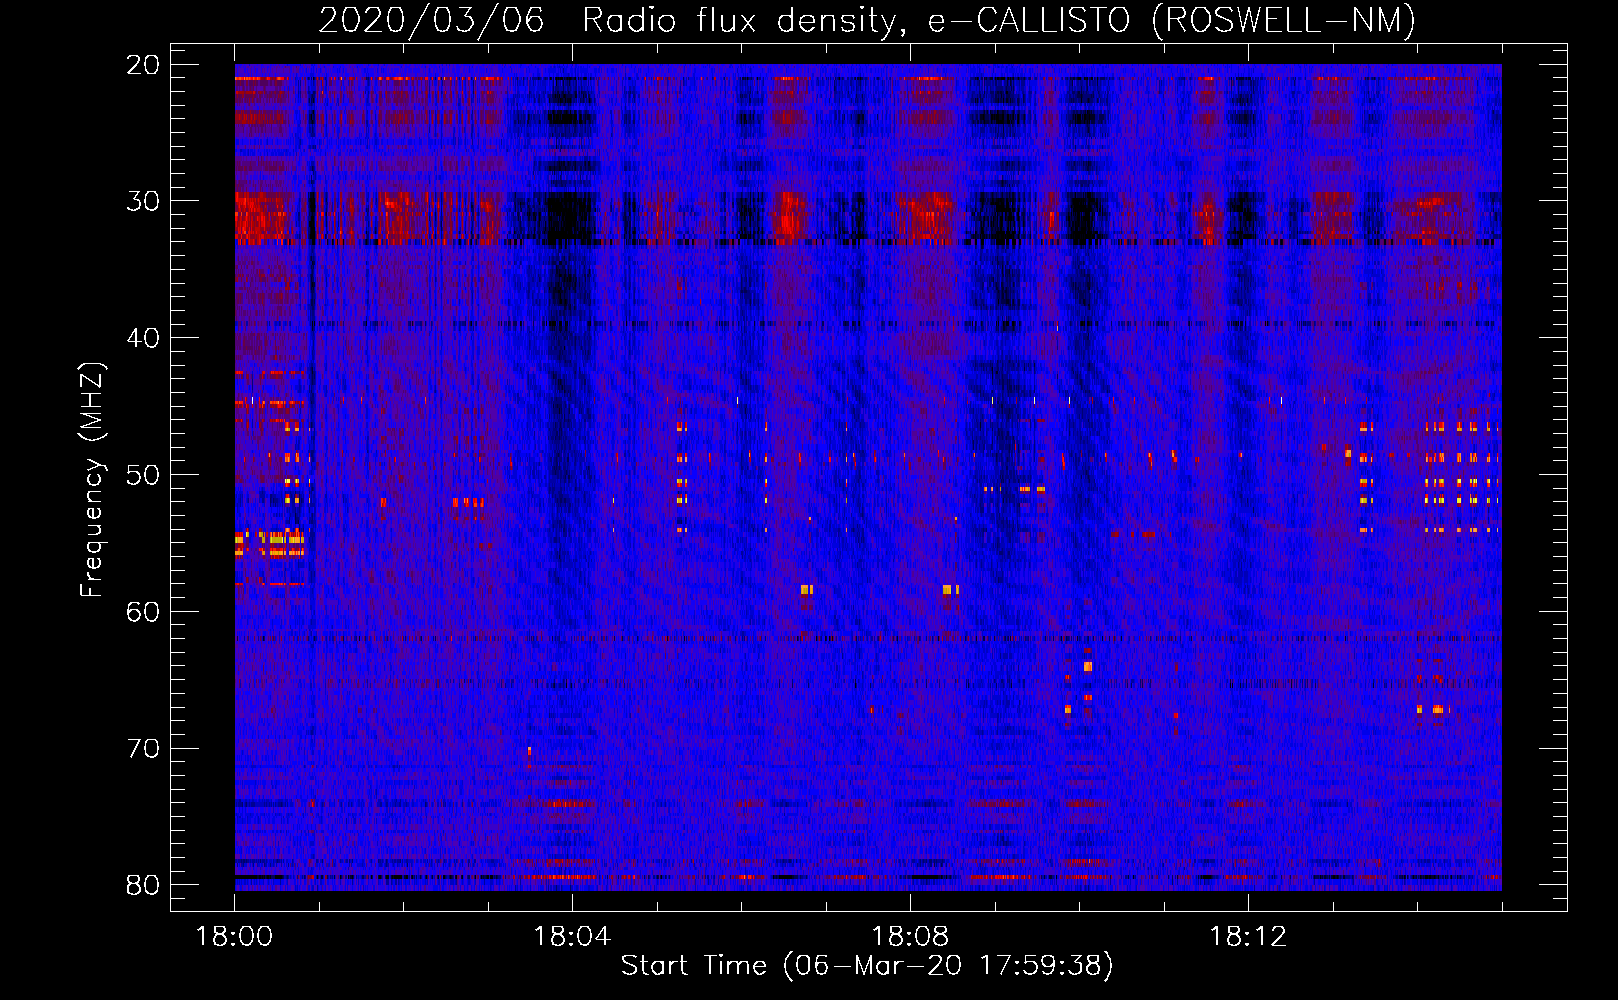The width and height of the screenshot is (1618, 1000).
Task: Click the date "2020/03/06" in the title
Action: (x=431, y=21)
